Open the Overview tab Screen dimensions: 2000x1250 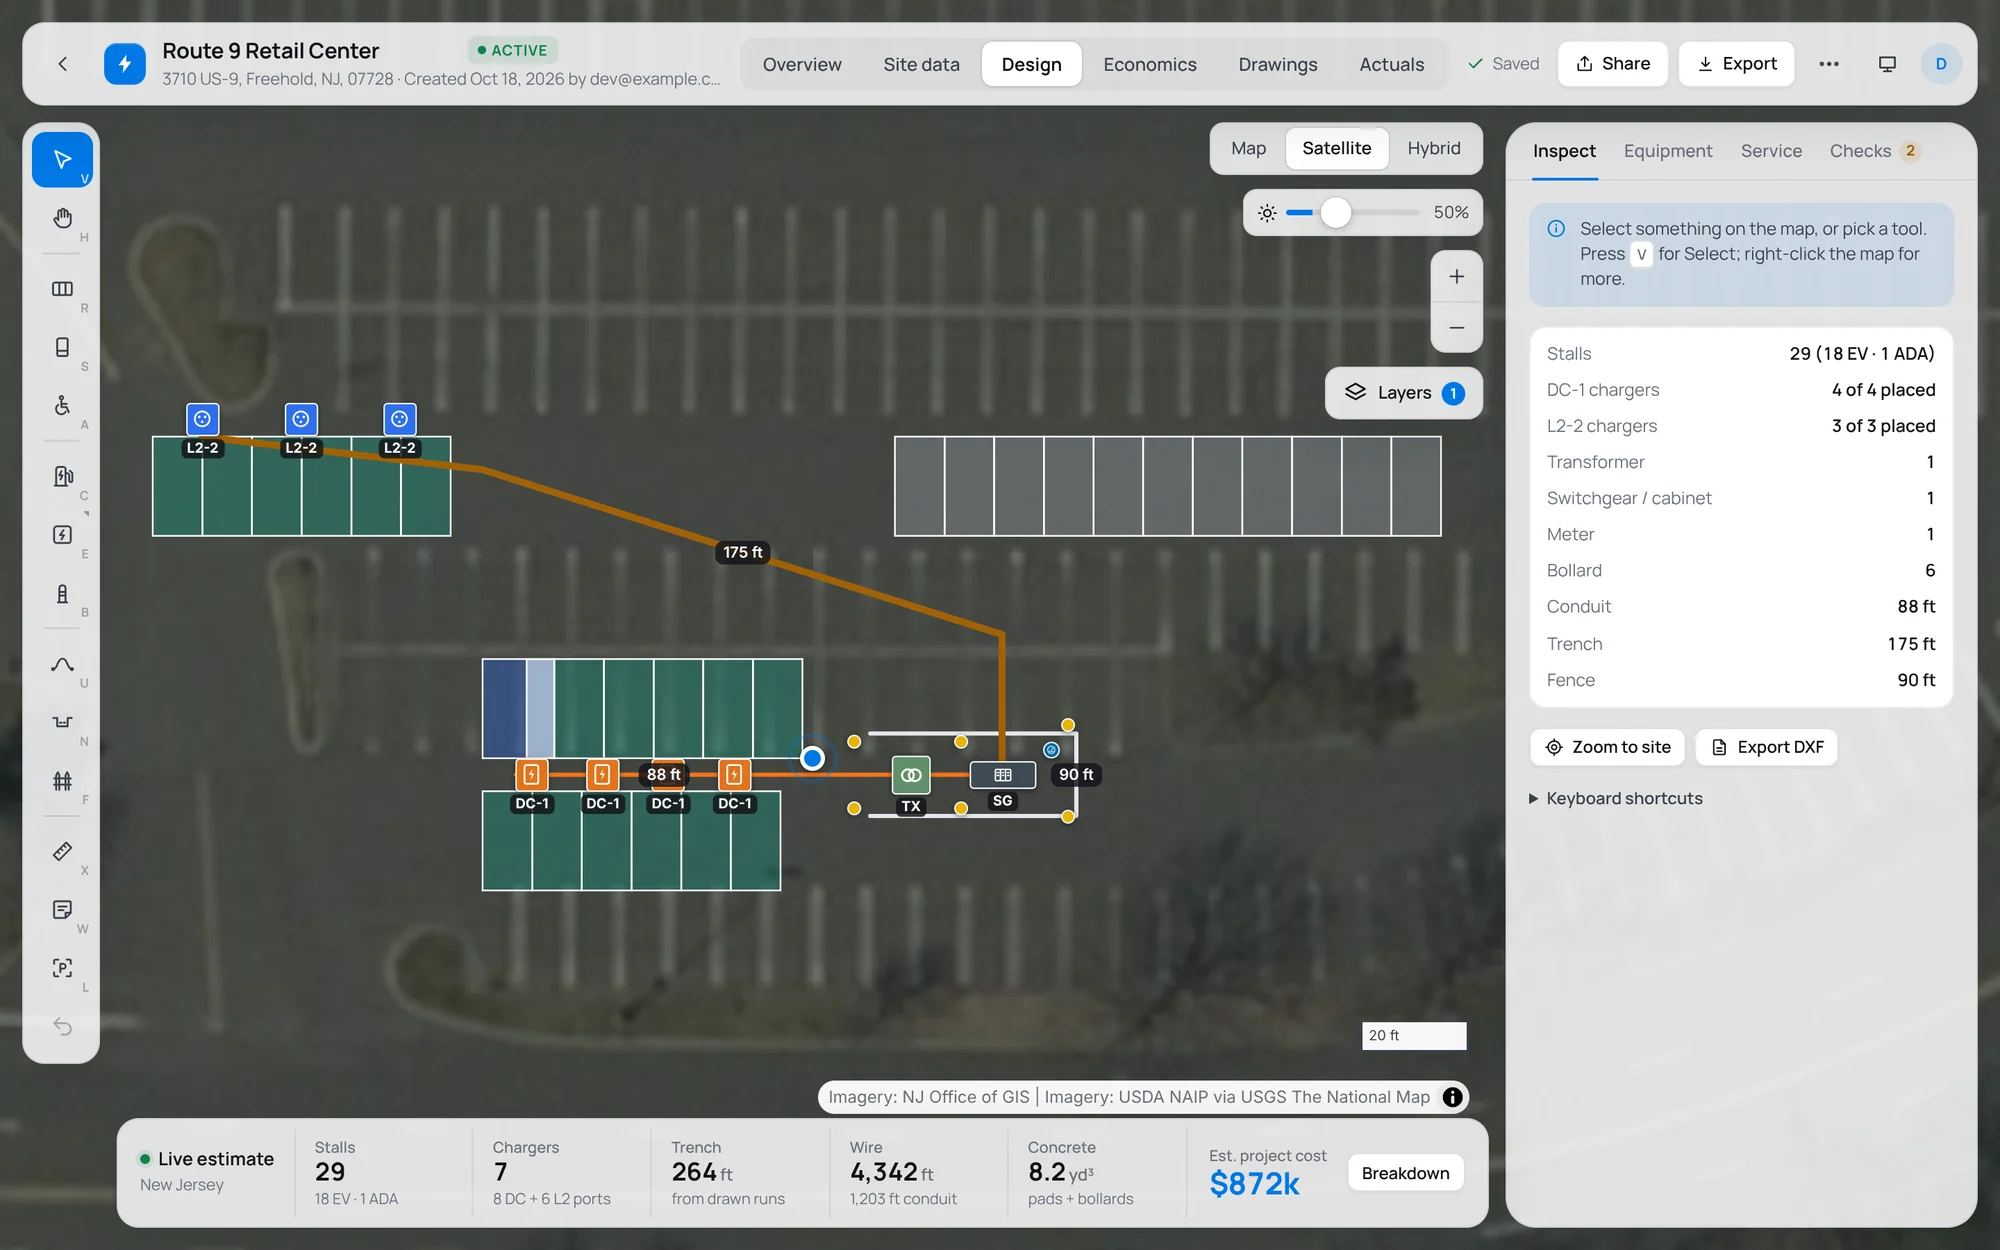(x=802, y=64)
